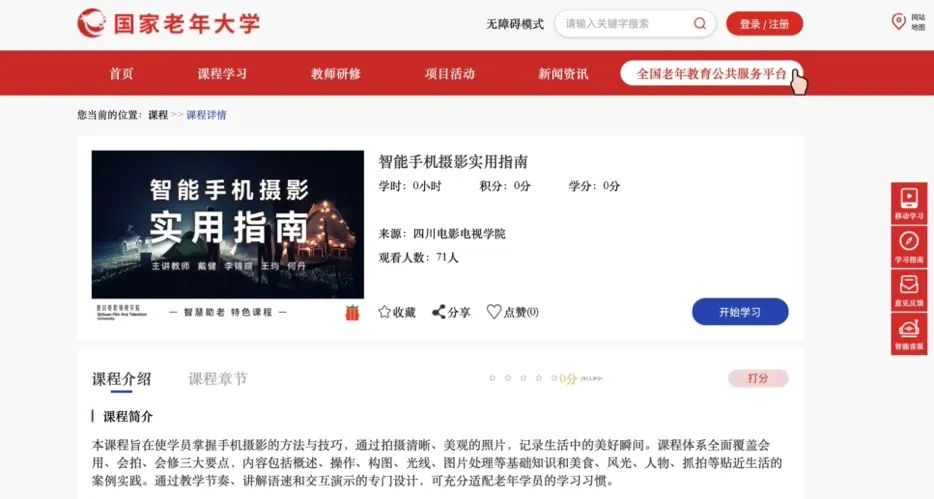Click the 分享 share icon
The width and height of the screenshot is (934, 499).
[x=439, y=311]
